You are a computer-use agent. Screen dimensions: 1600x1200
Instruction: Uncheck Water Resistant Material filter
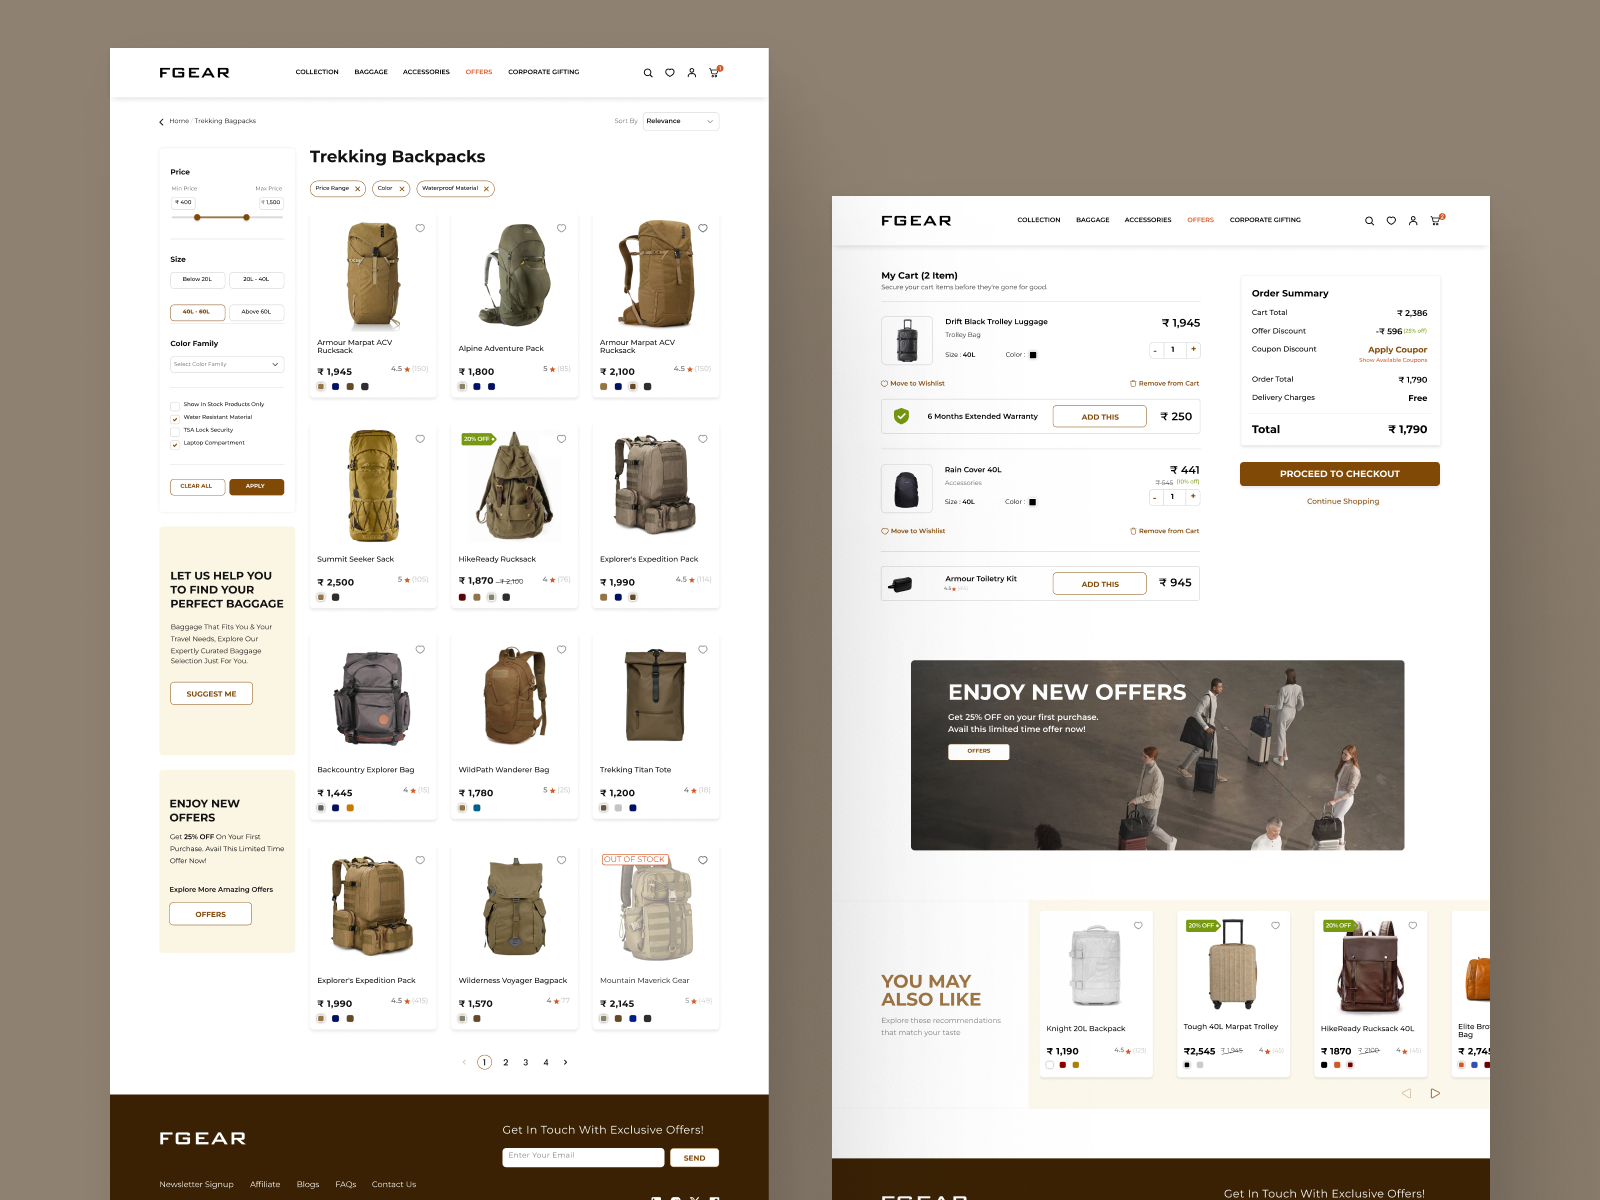[175, 417]
